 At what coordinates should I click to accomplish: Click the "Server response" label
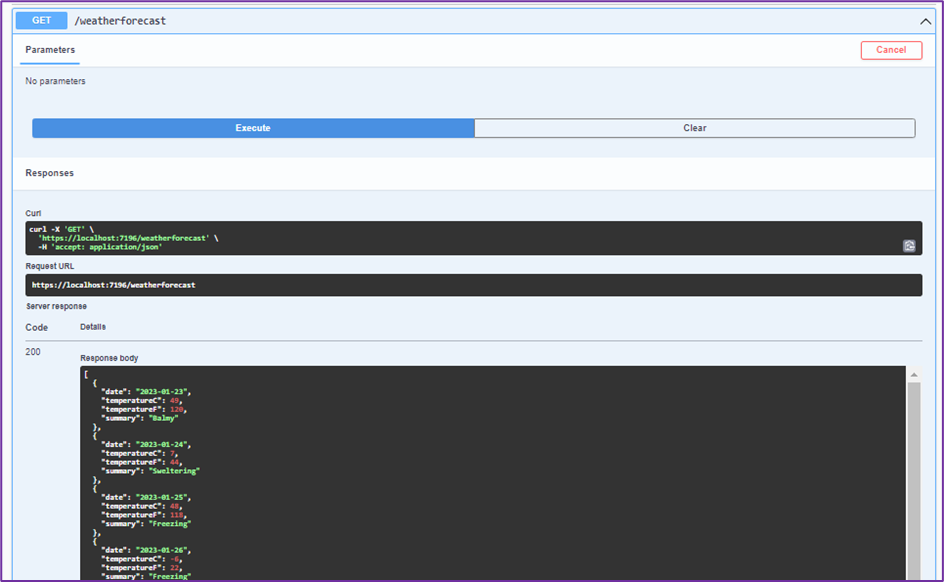coord(57,306)
